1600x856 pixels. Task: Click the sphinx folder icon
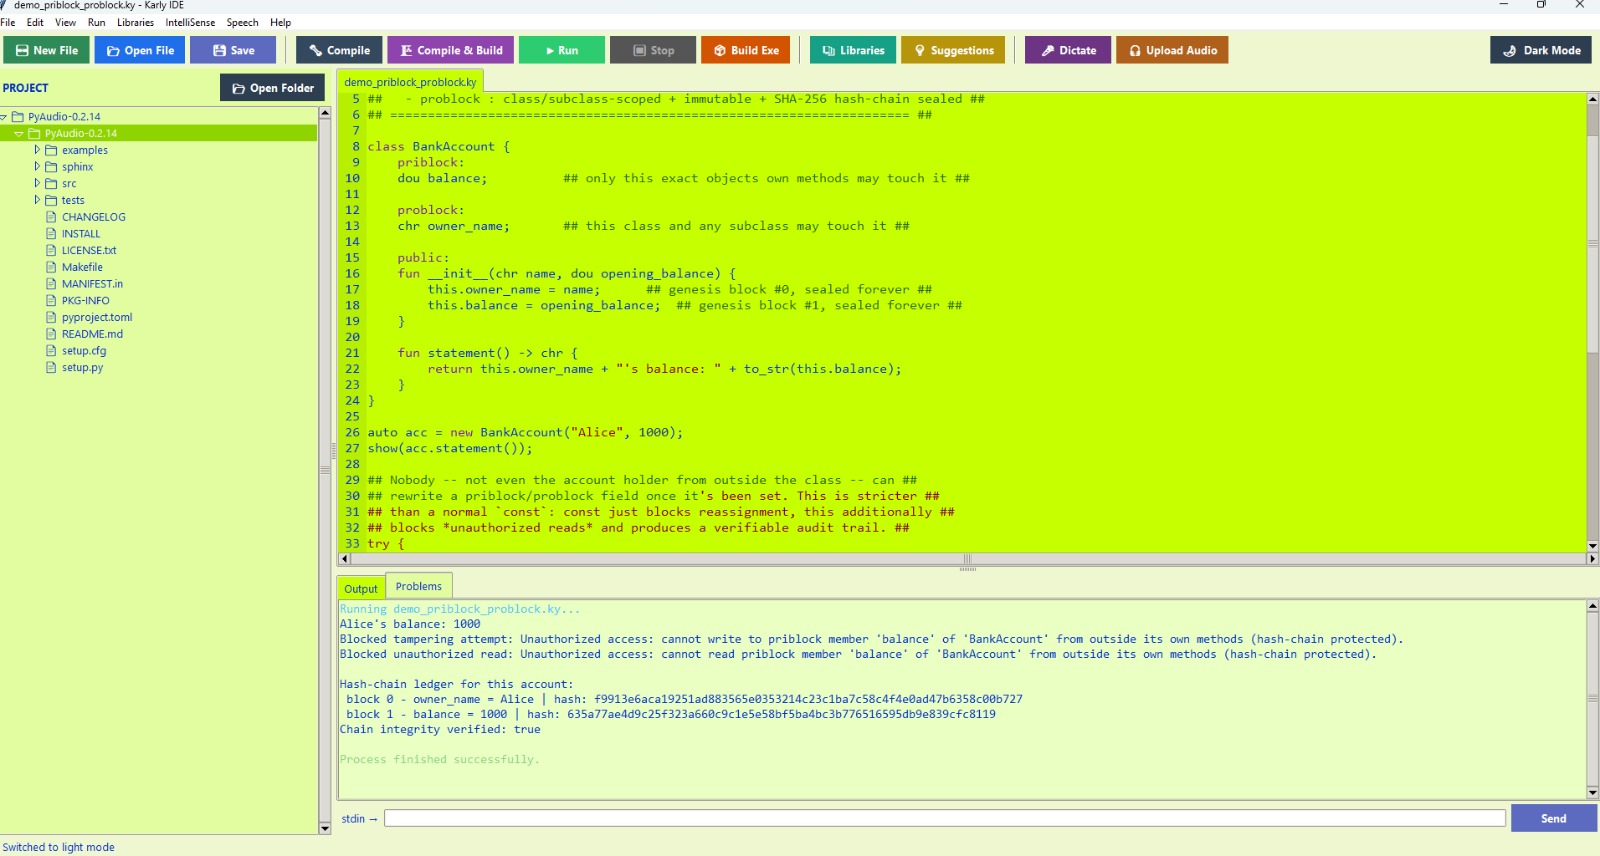point(51,167)
